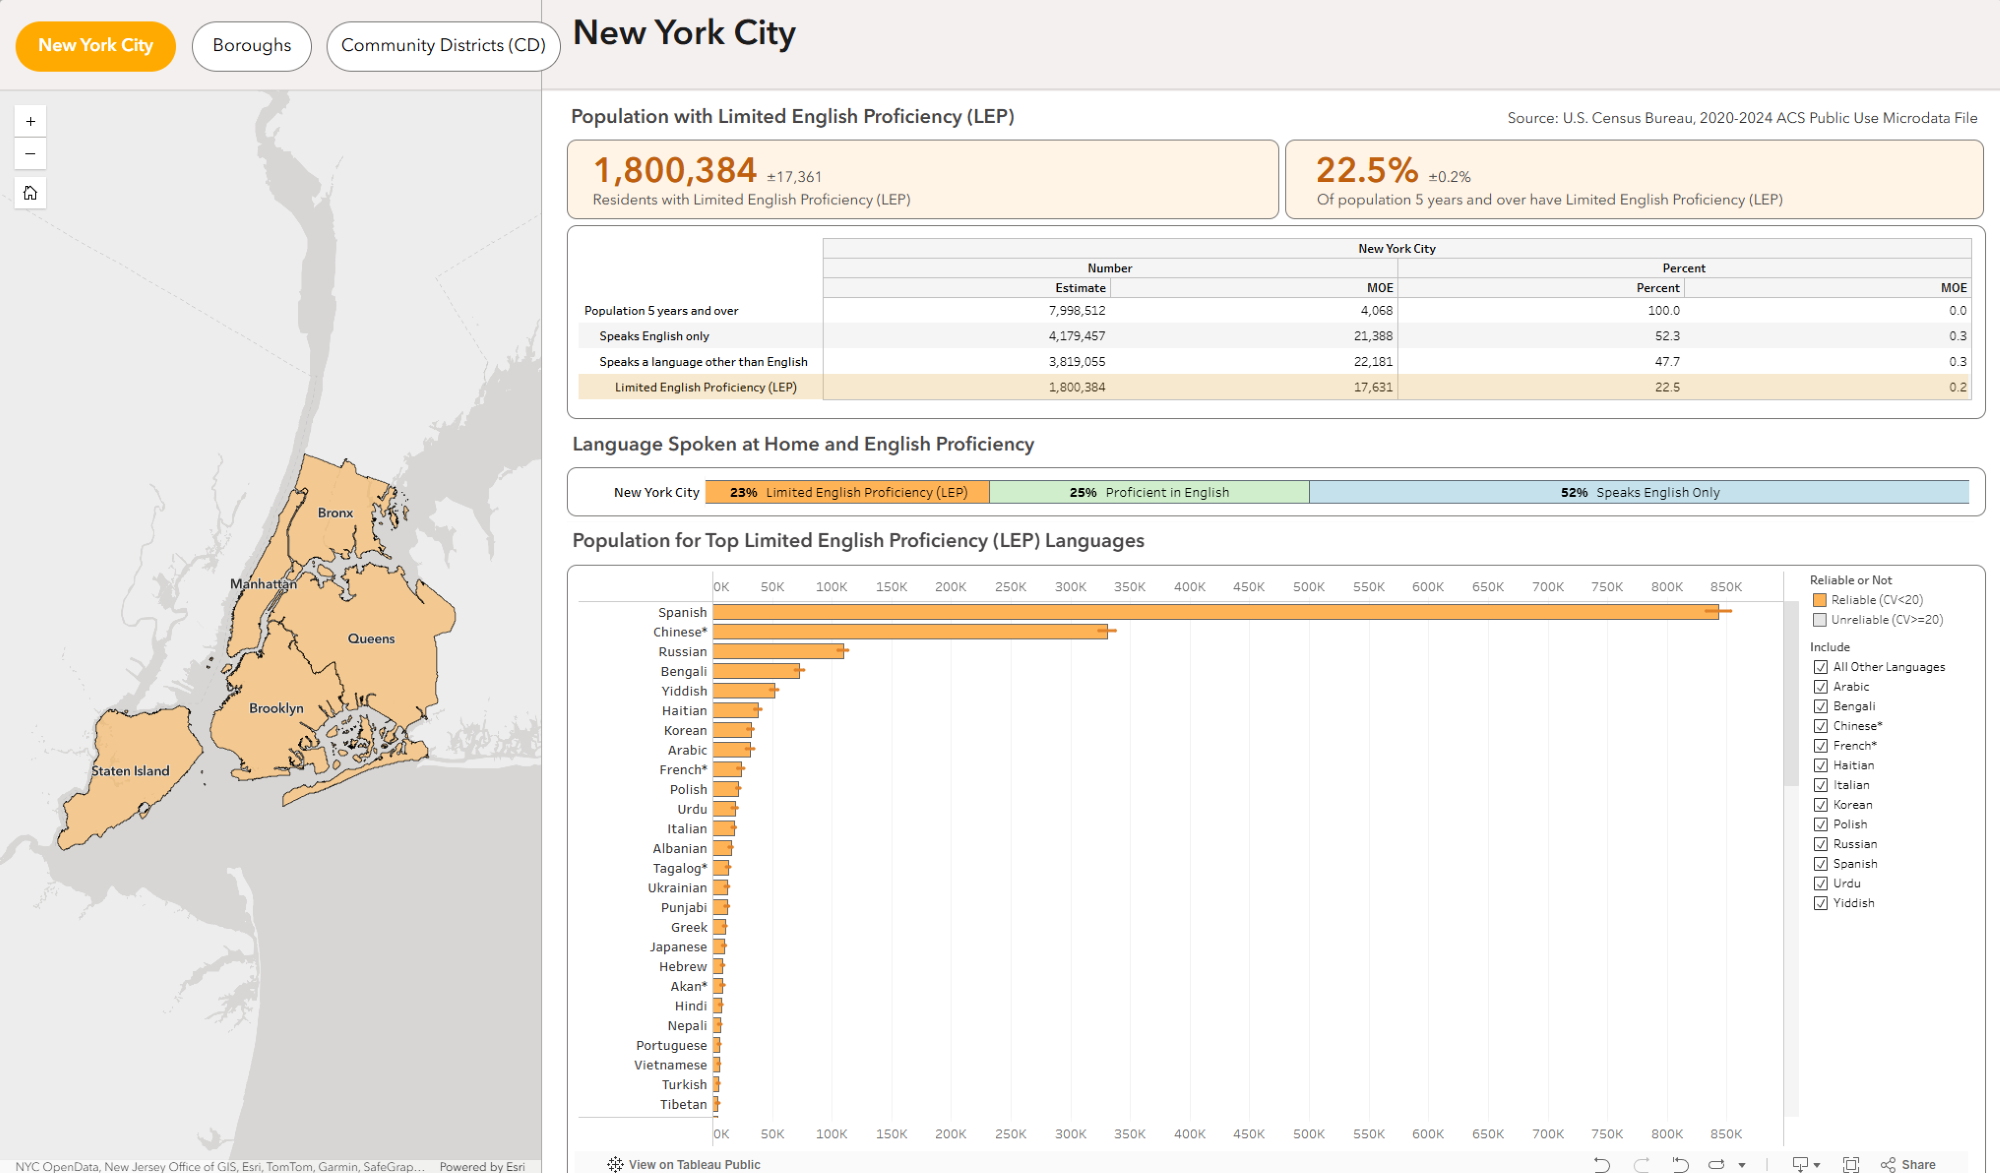Viewport: 2000px width, 1173px height.
Task: Toggle the Yiddish language checkbox
Action: [x=1821, y=903]
